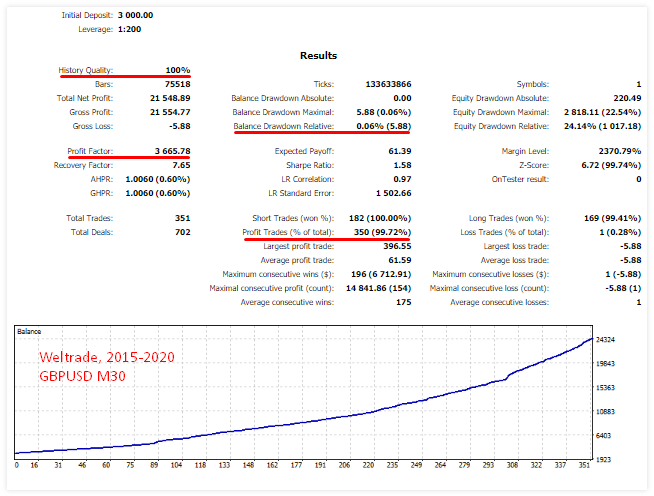The image size is (654, 496).
Task: Click the Equity Drawdown Maximal value 2 818.11 (22.54%)
Action: tap(602, 112)
